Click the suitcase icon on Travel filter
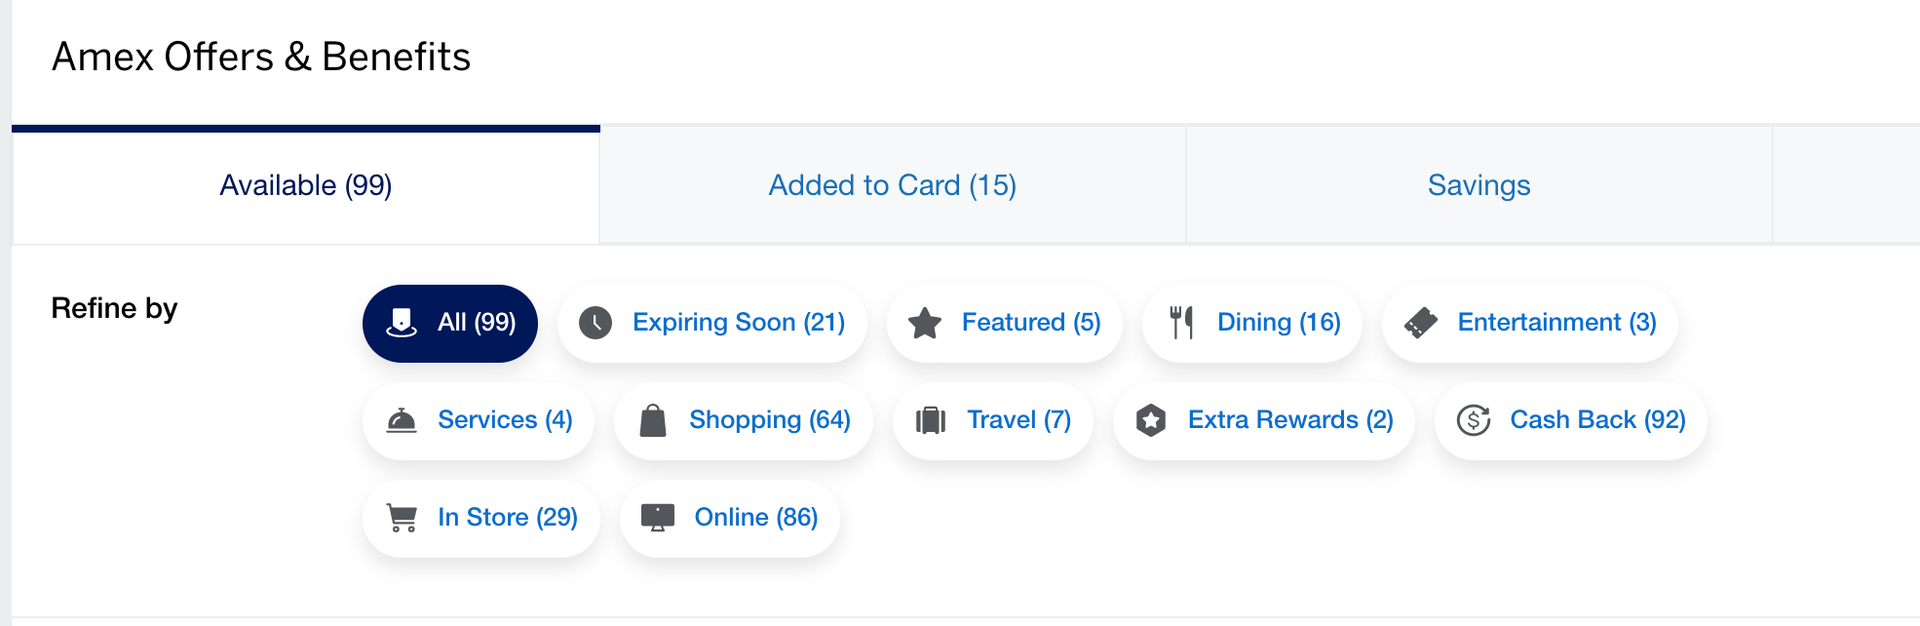This screenshot has height=626, width=1920. coord(933,420)
